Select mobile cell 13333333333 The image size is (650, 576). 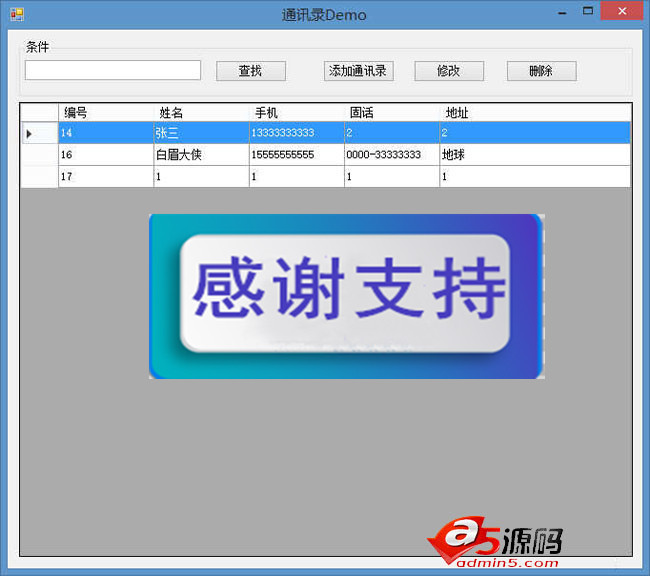click(296, 133)
